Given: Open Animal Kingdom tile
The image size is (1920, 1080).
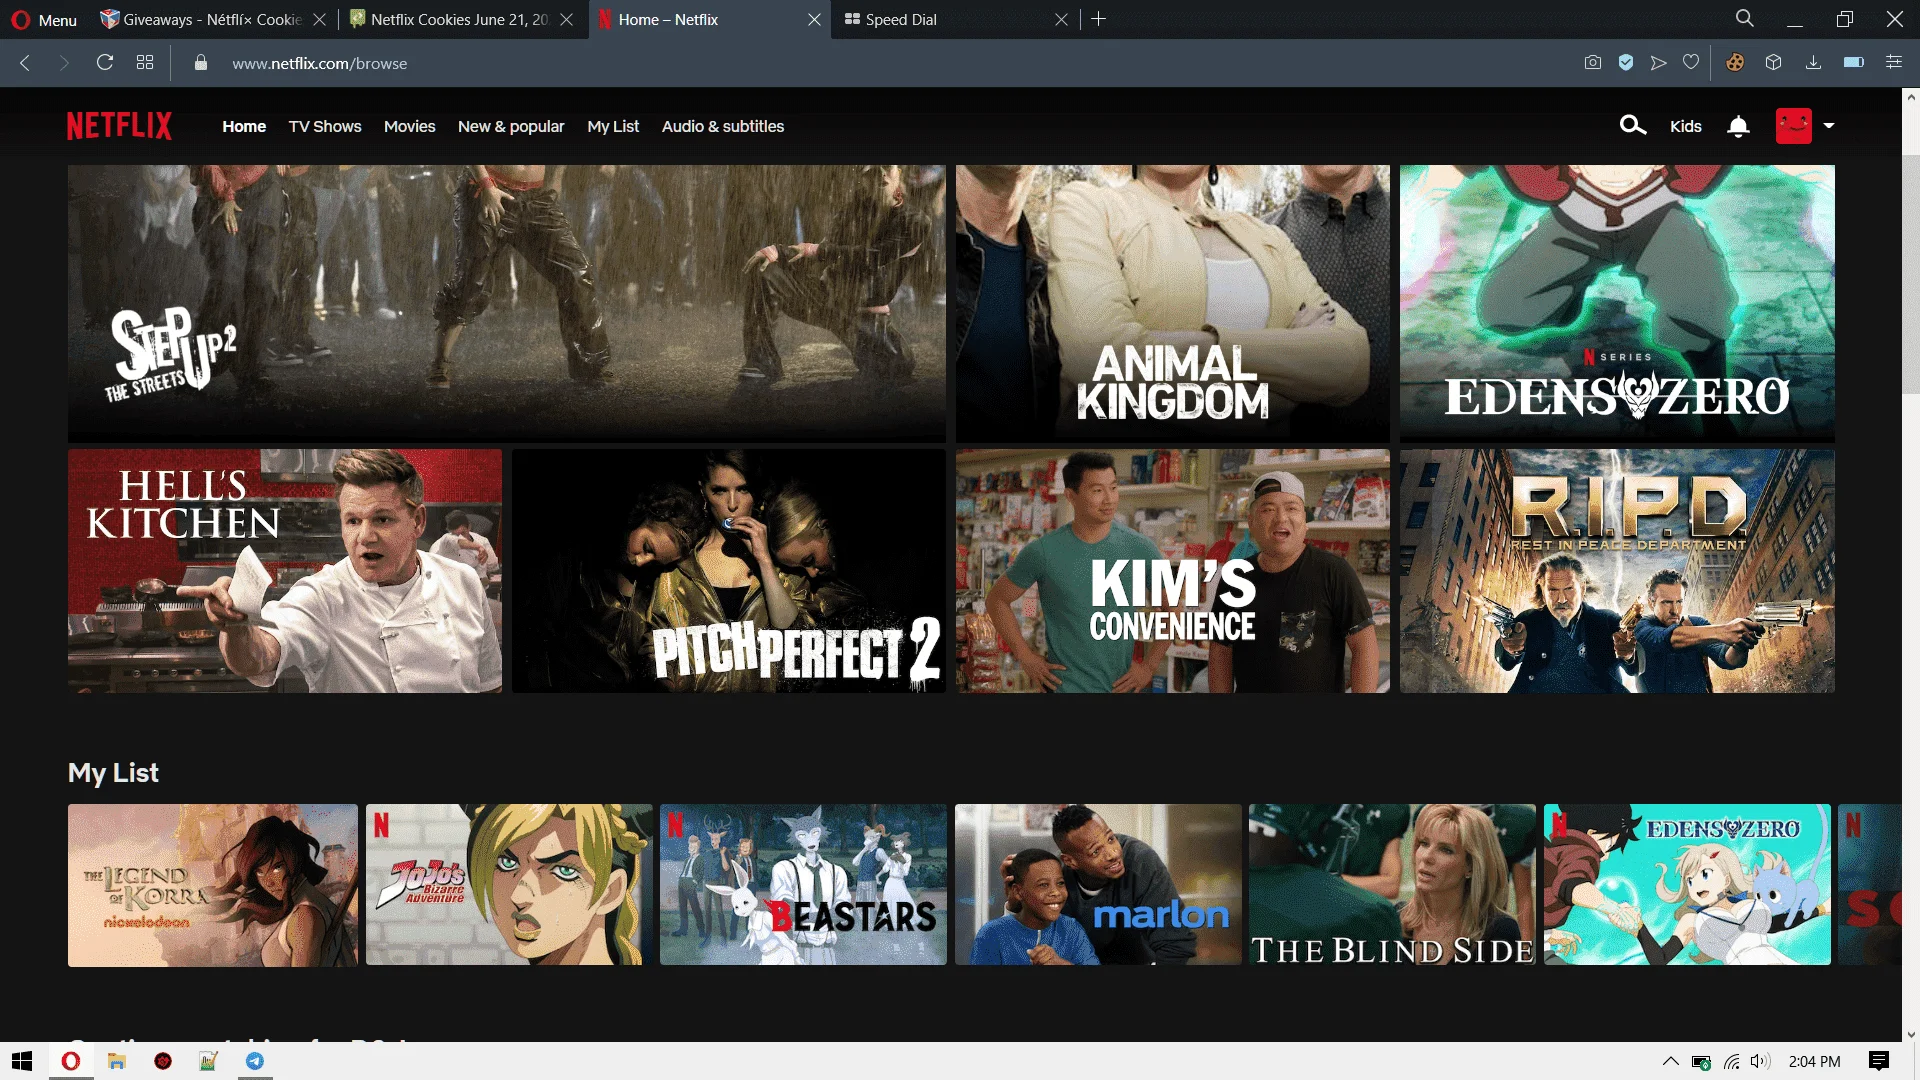Looking at the screenshot, I should point(1172,303).
